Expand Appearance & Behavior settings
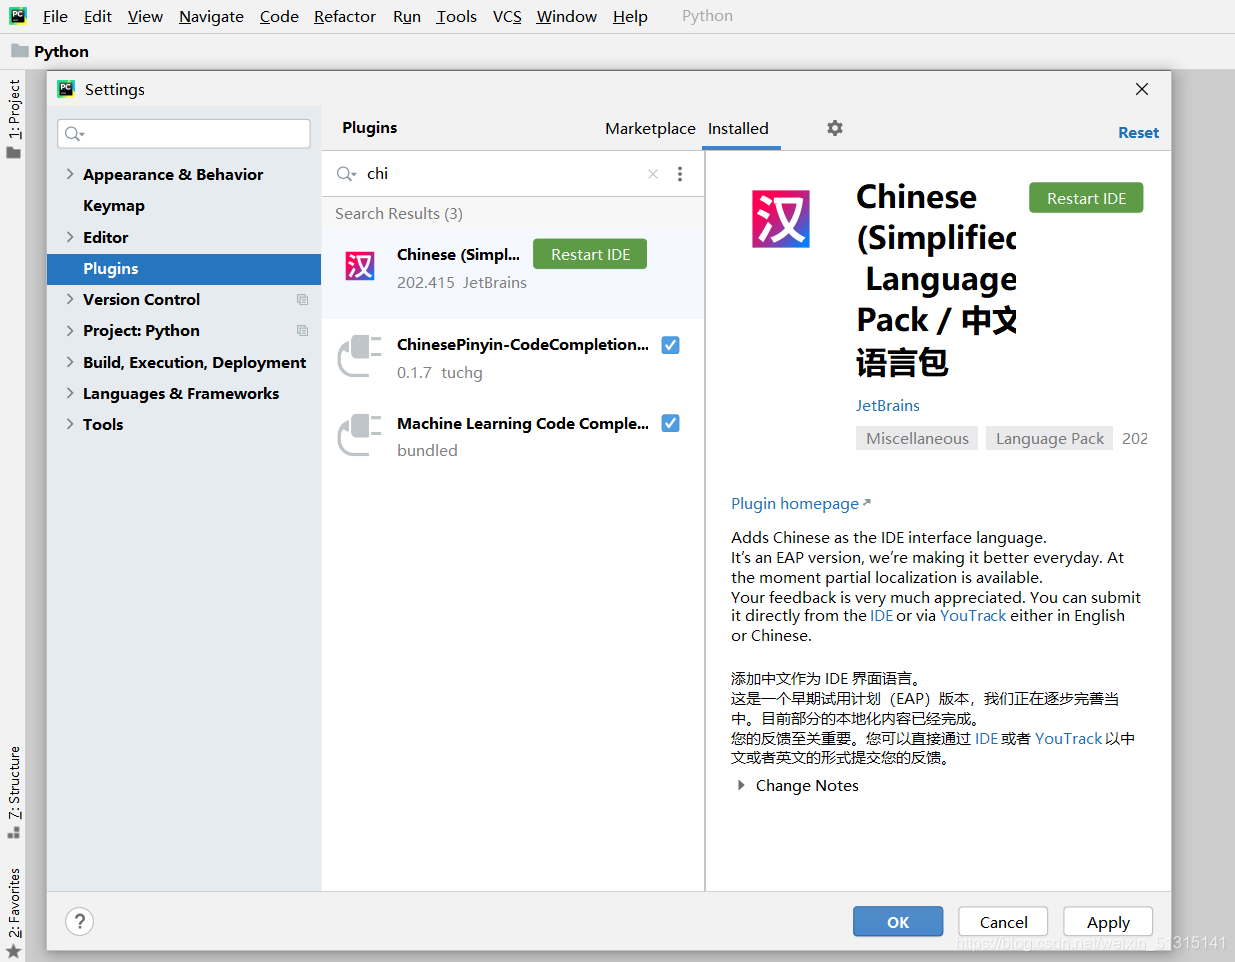This screenshot has height=962, width=1235. point(70,174)
